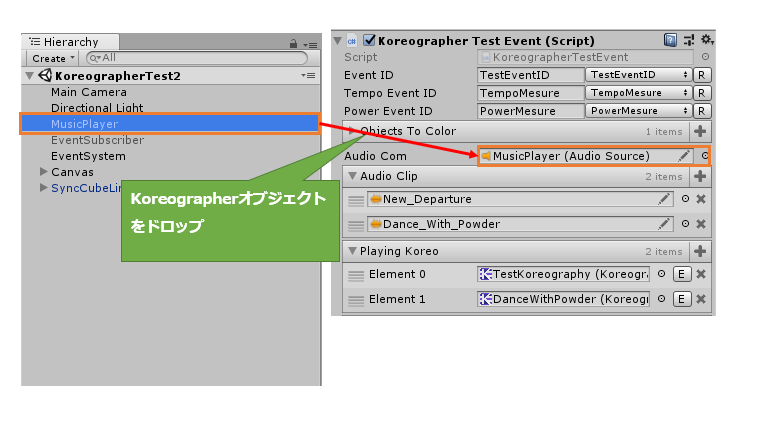This screenshot has height=438, width=761.
Task: Open object picker for Element 0
Action: tap(661, 274)
